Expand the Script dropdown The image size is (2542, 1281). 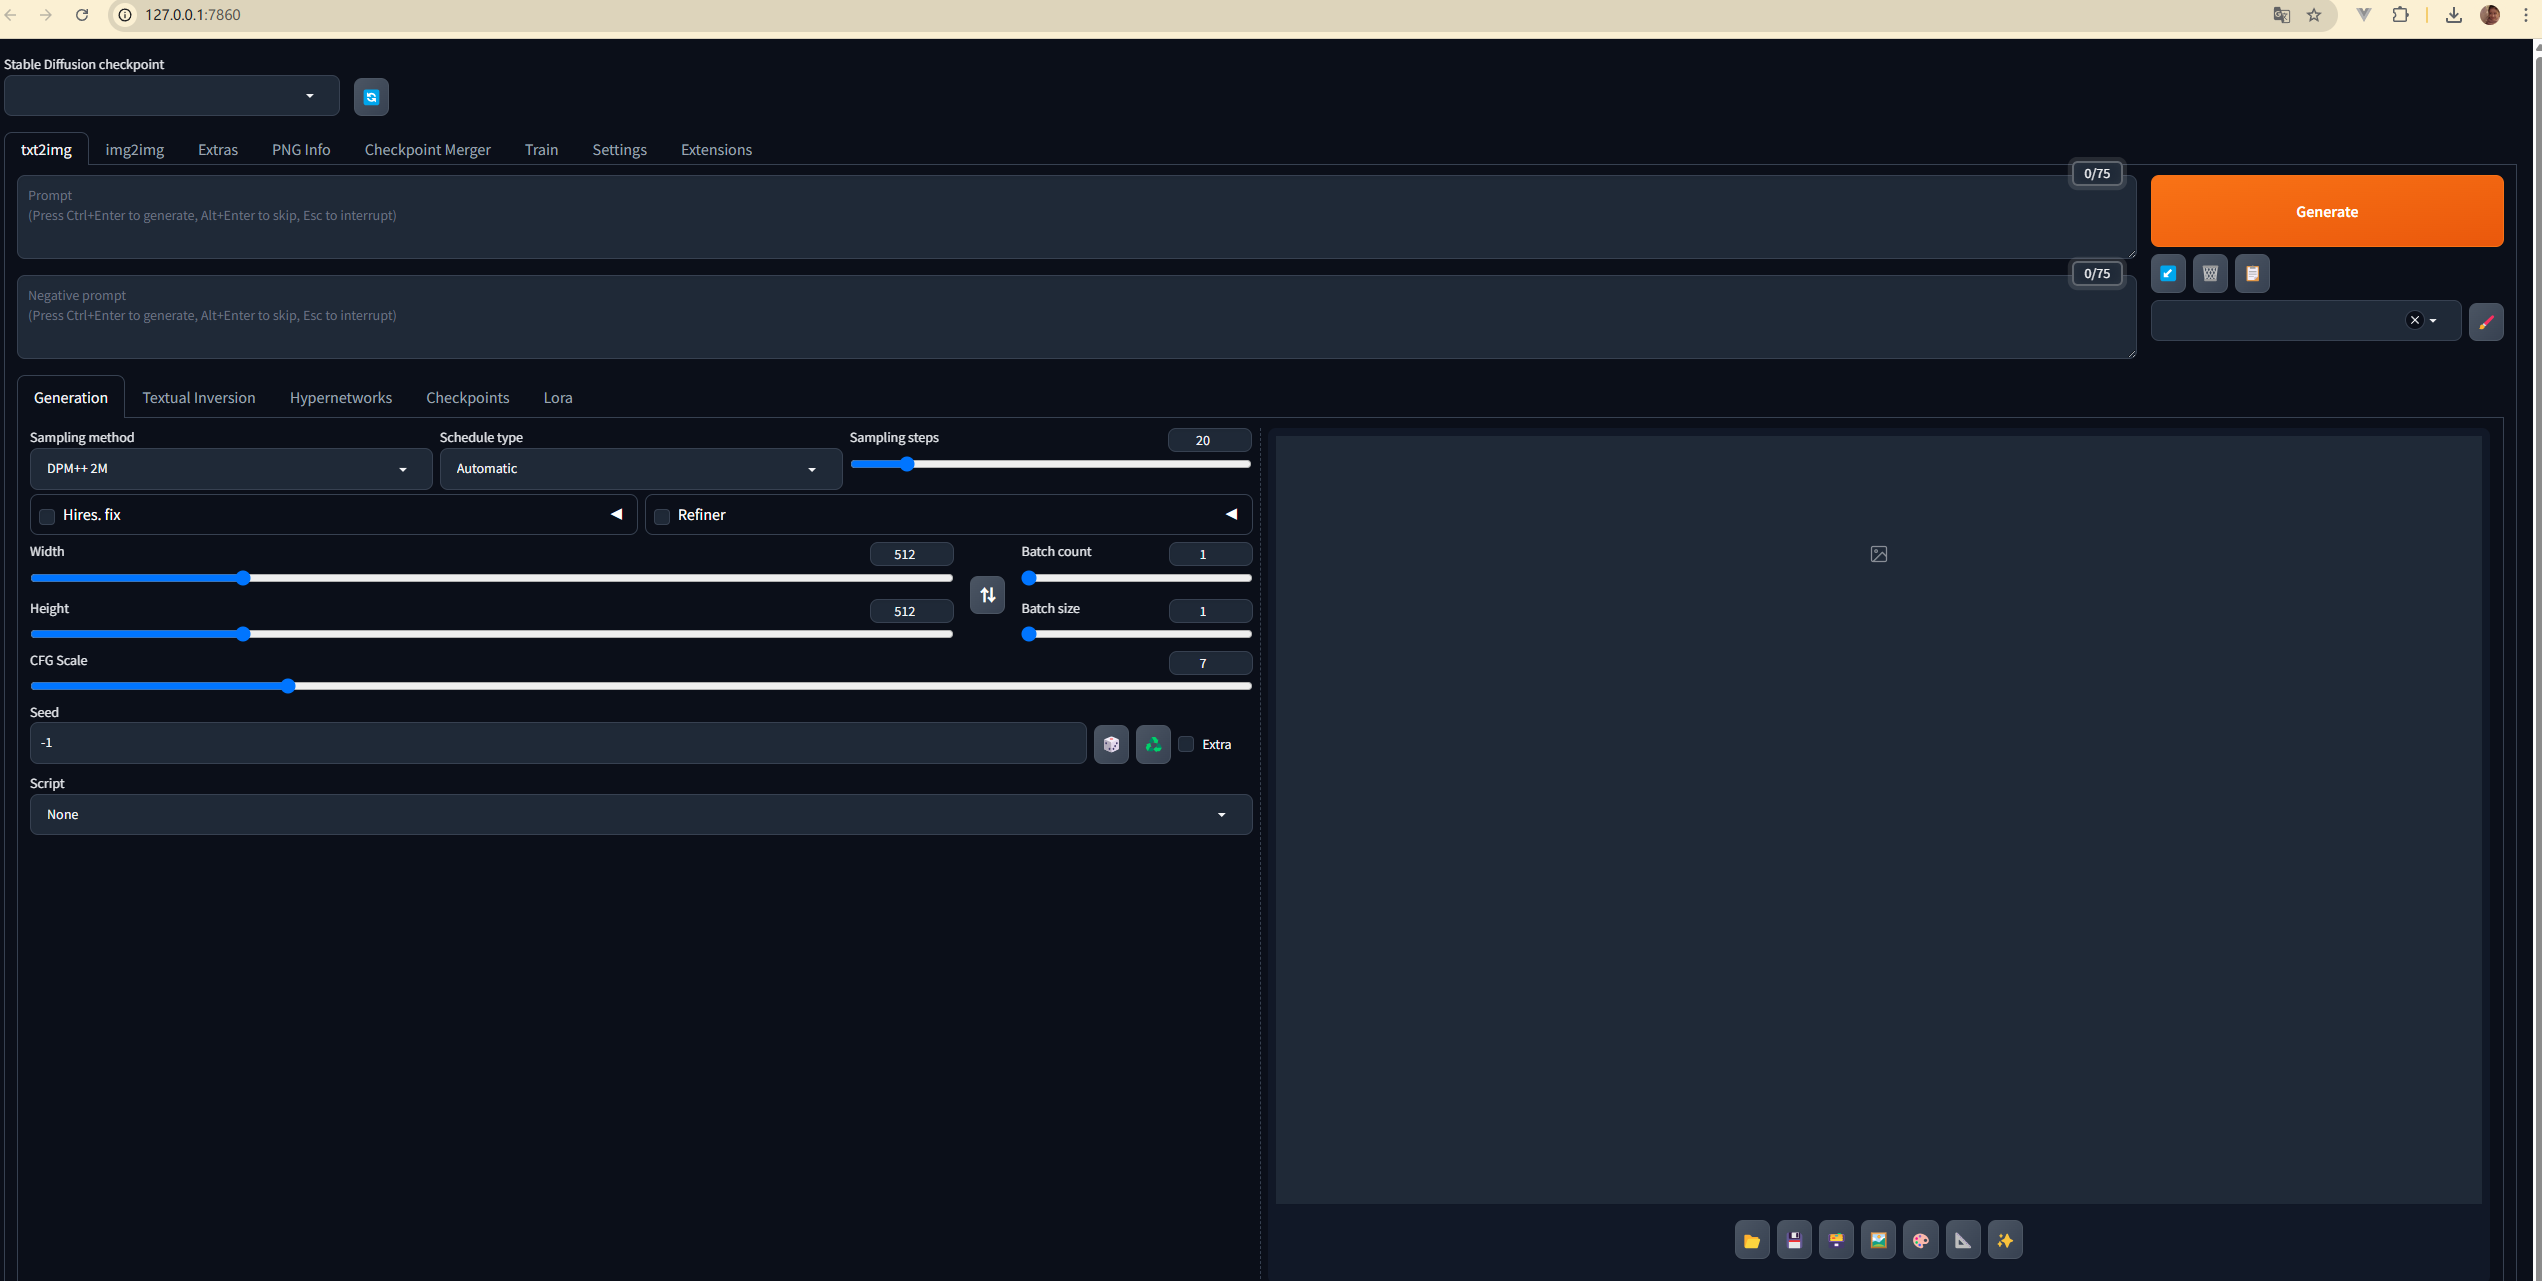tap(640, 814)
